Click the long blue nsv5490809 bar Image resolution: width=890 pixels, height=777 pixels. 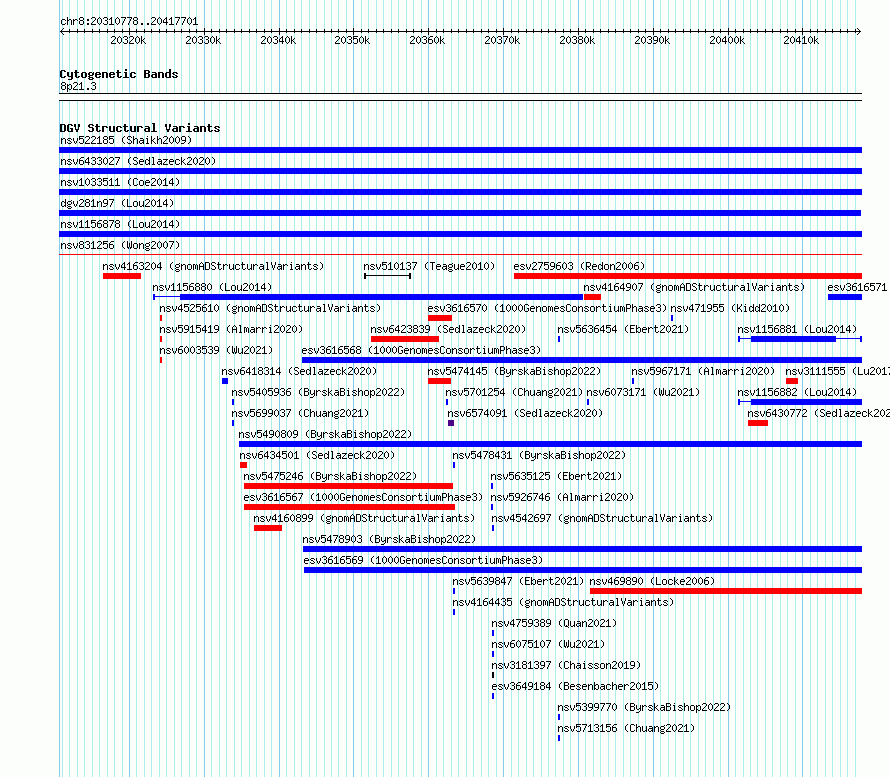tap(551, 444)
